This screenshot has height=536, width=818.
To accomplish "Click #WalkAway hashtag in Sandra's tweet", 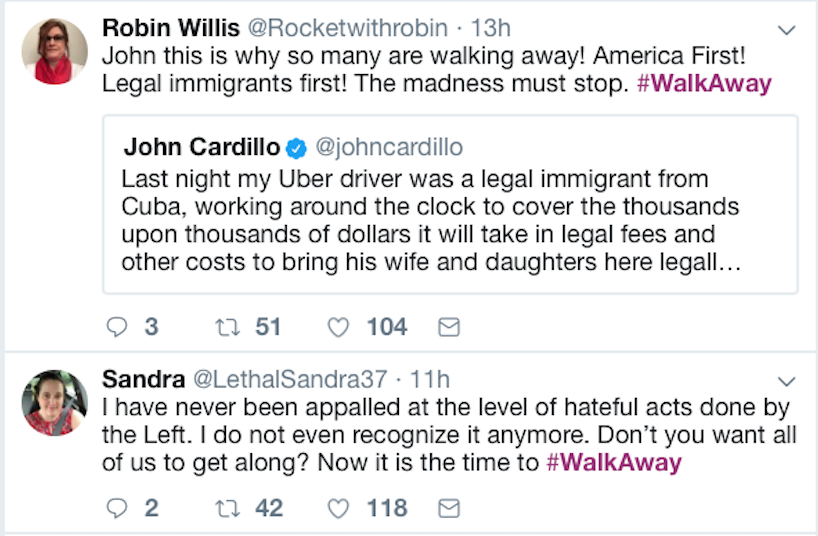I will pyautogui.click(x=614, y=462).
